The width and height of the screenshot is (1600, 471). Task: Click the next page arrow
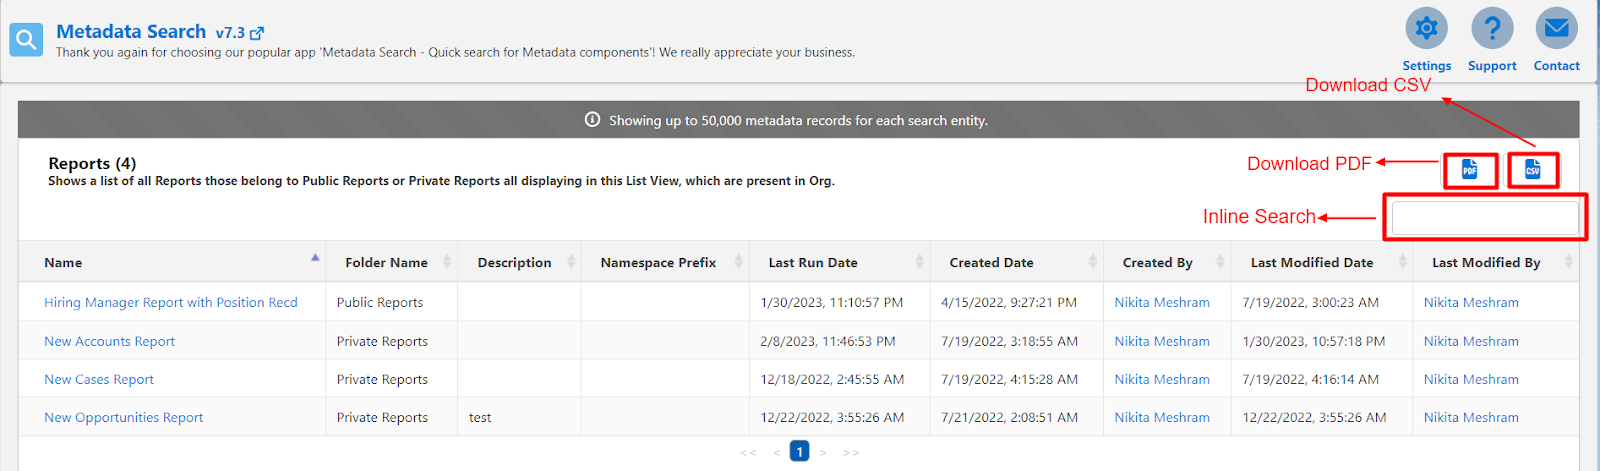coord(823,453)
